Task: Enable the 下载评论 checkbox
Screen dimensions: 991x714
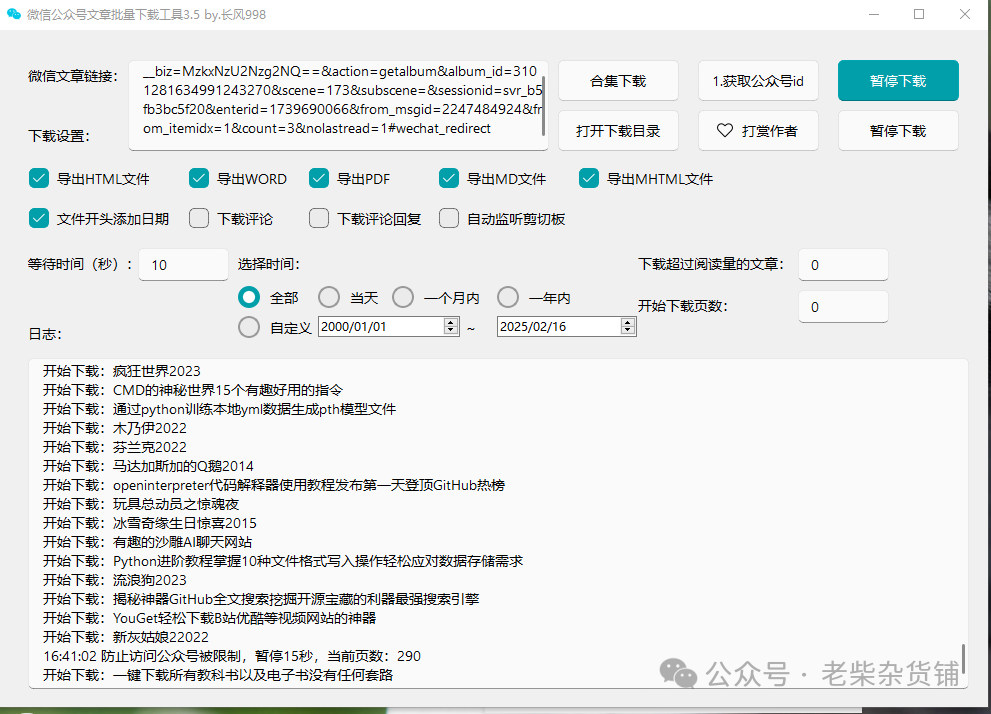Action: tap(199, 219)
